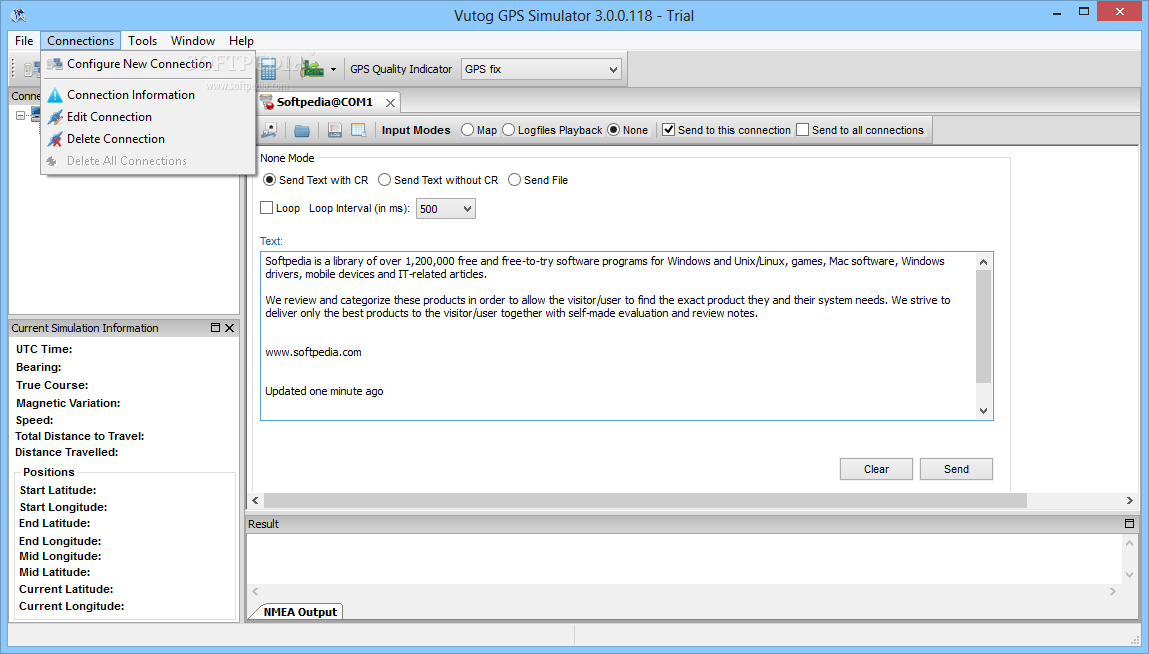Click the horizontal scrollbar right arrow

[1129, 500]
